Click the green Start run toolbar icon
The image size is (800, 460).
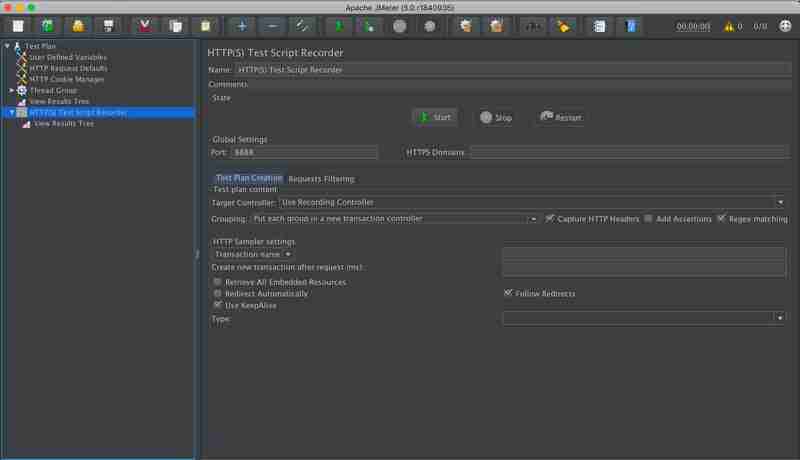point(339,26)
